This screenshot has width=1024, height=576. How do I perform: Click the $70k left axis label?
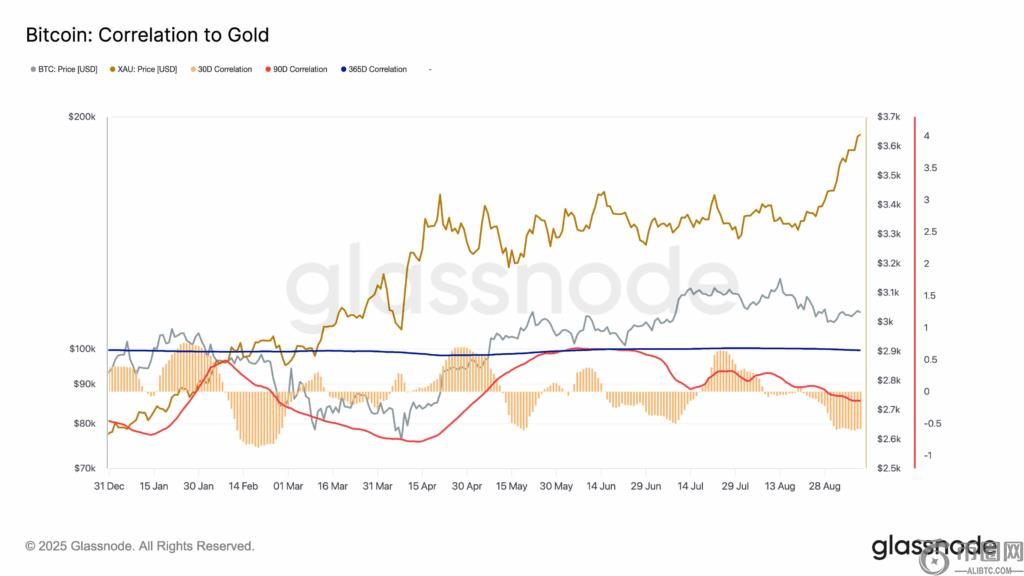[x=83, y=468]
